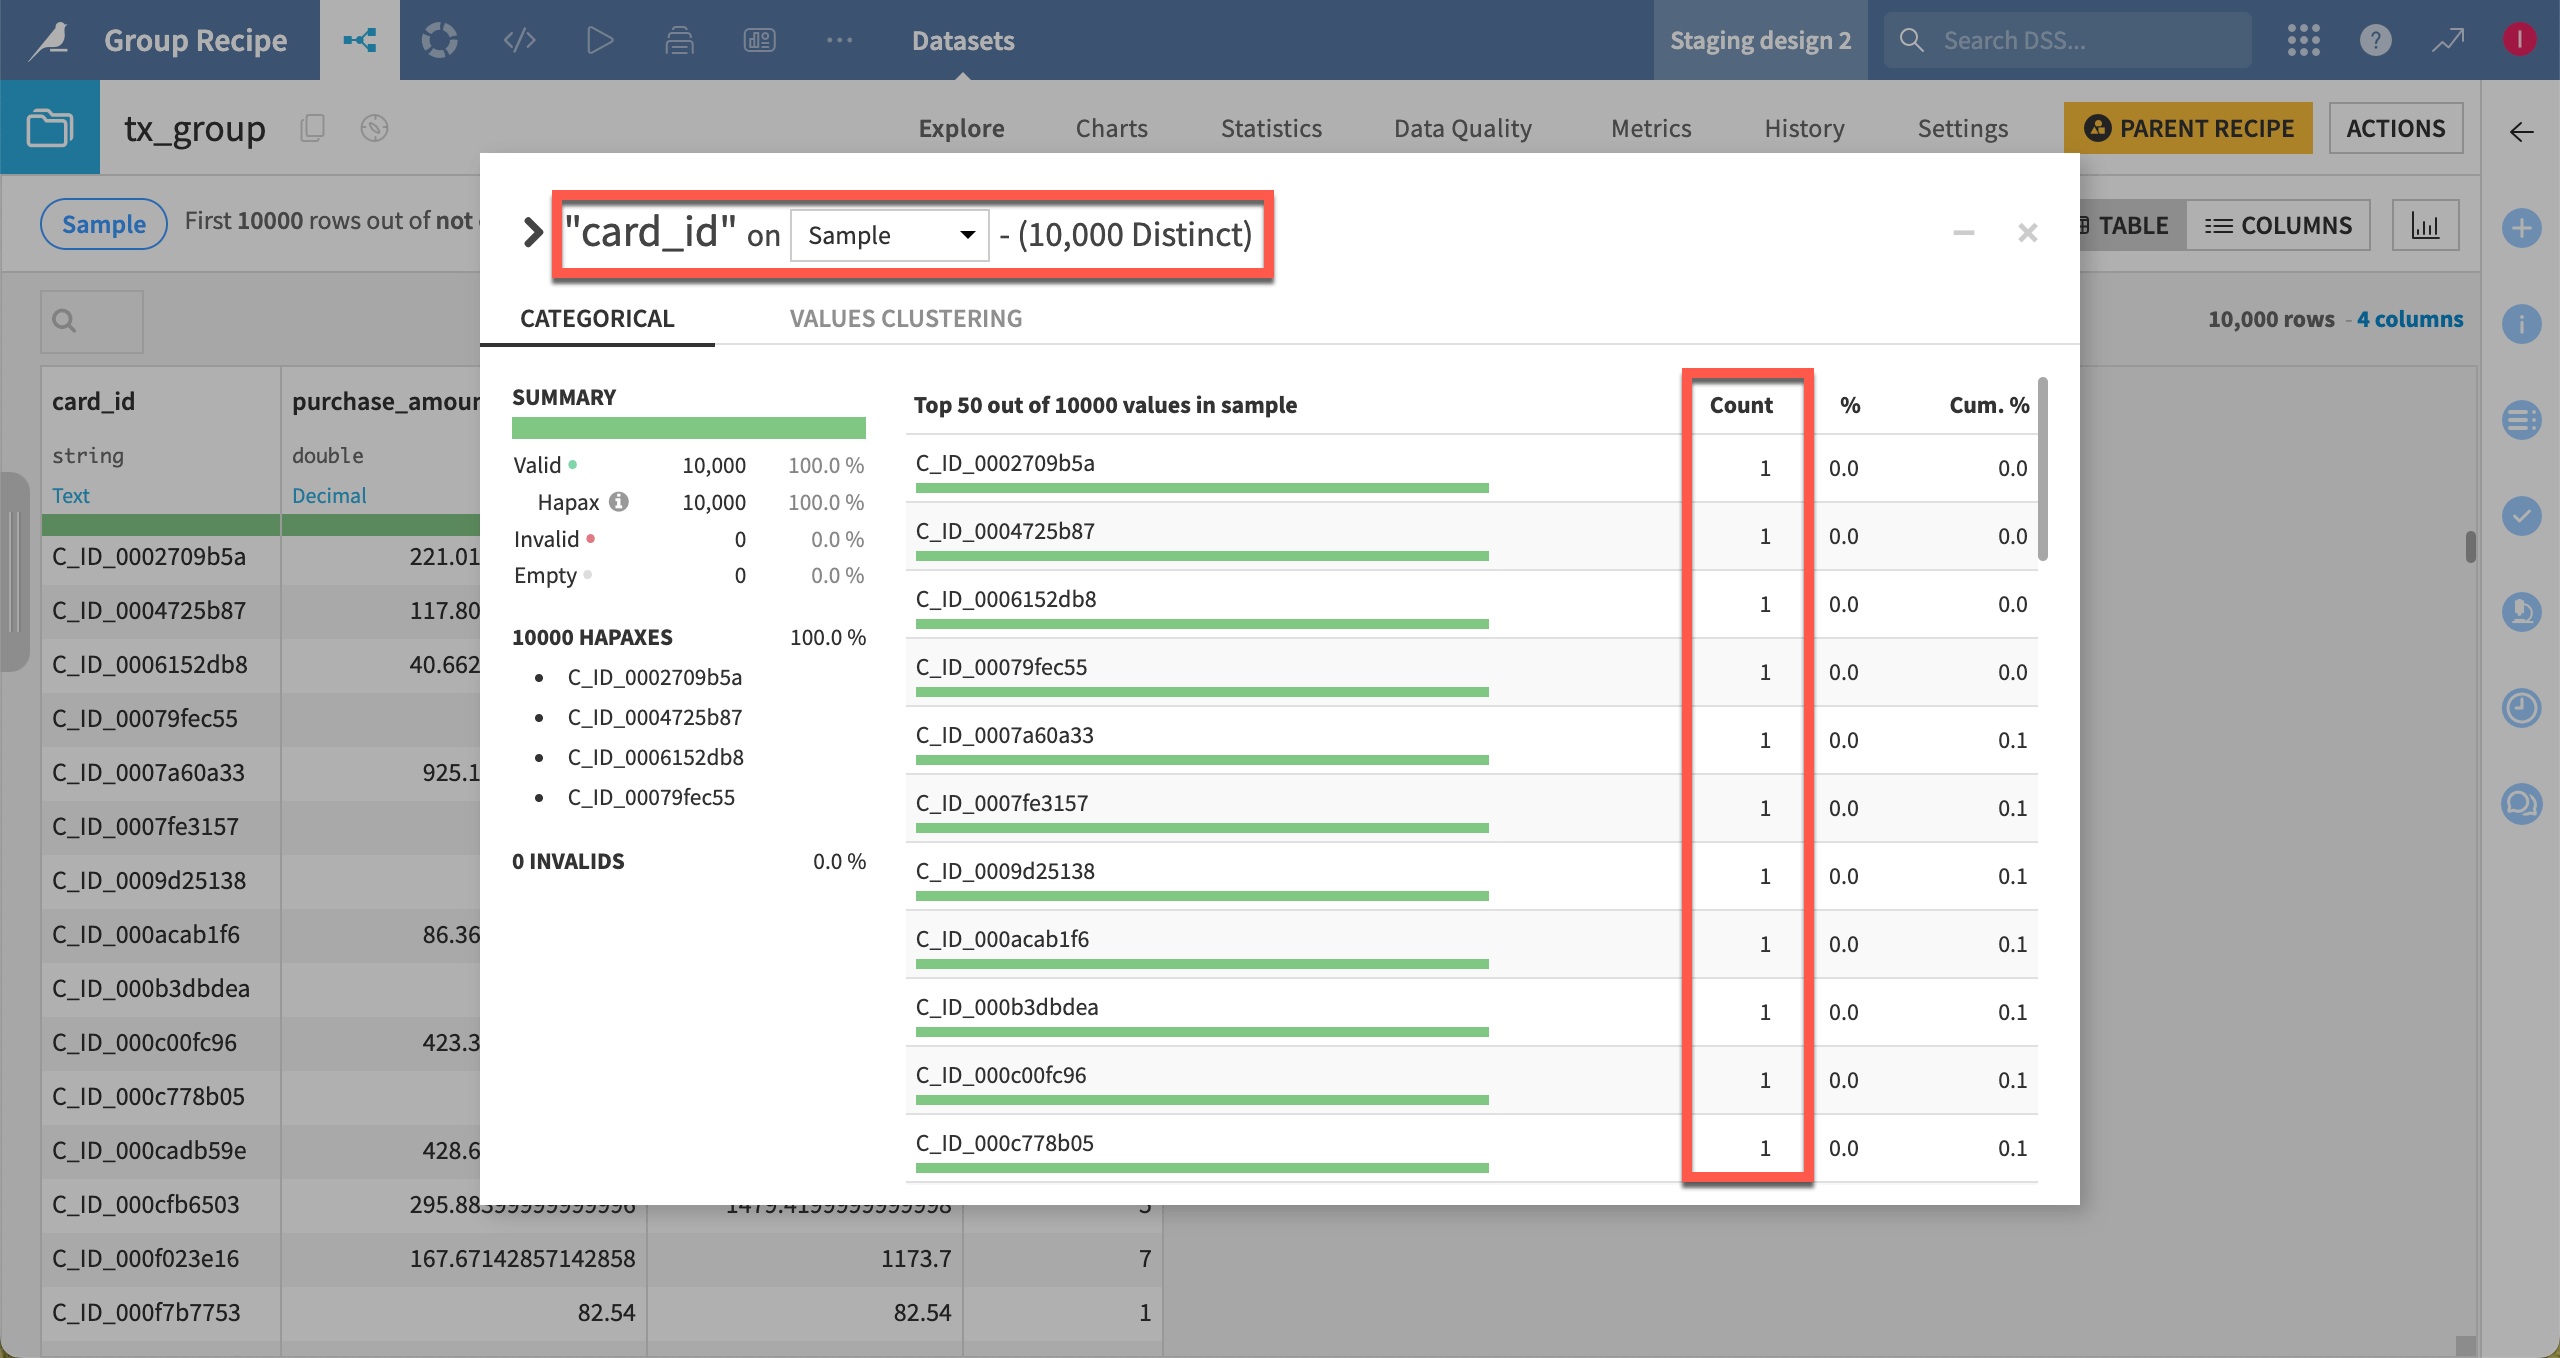Open the dataset info panel icon

[x=2522, y=323]
